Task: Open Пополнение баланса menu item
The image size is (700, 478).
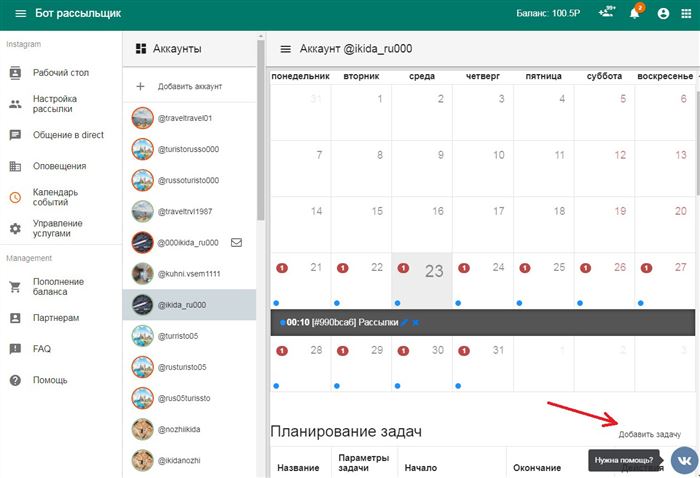Action: [61, 287]
